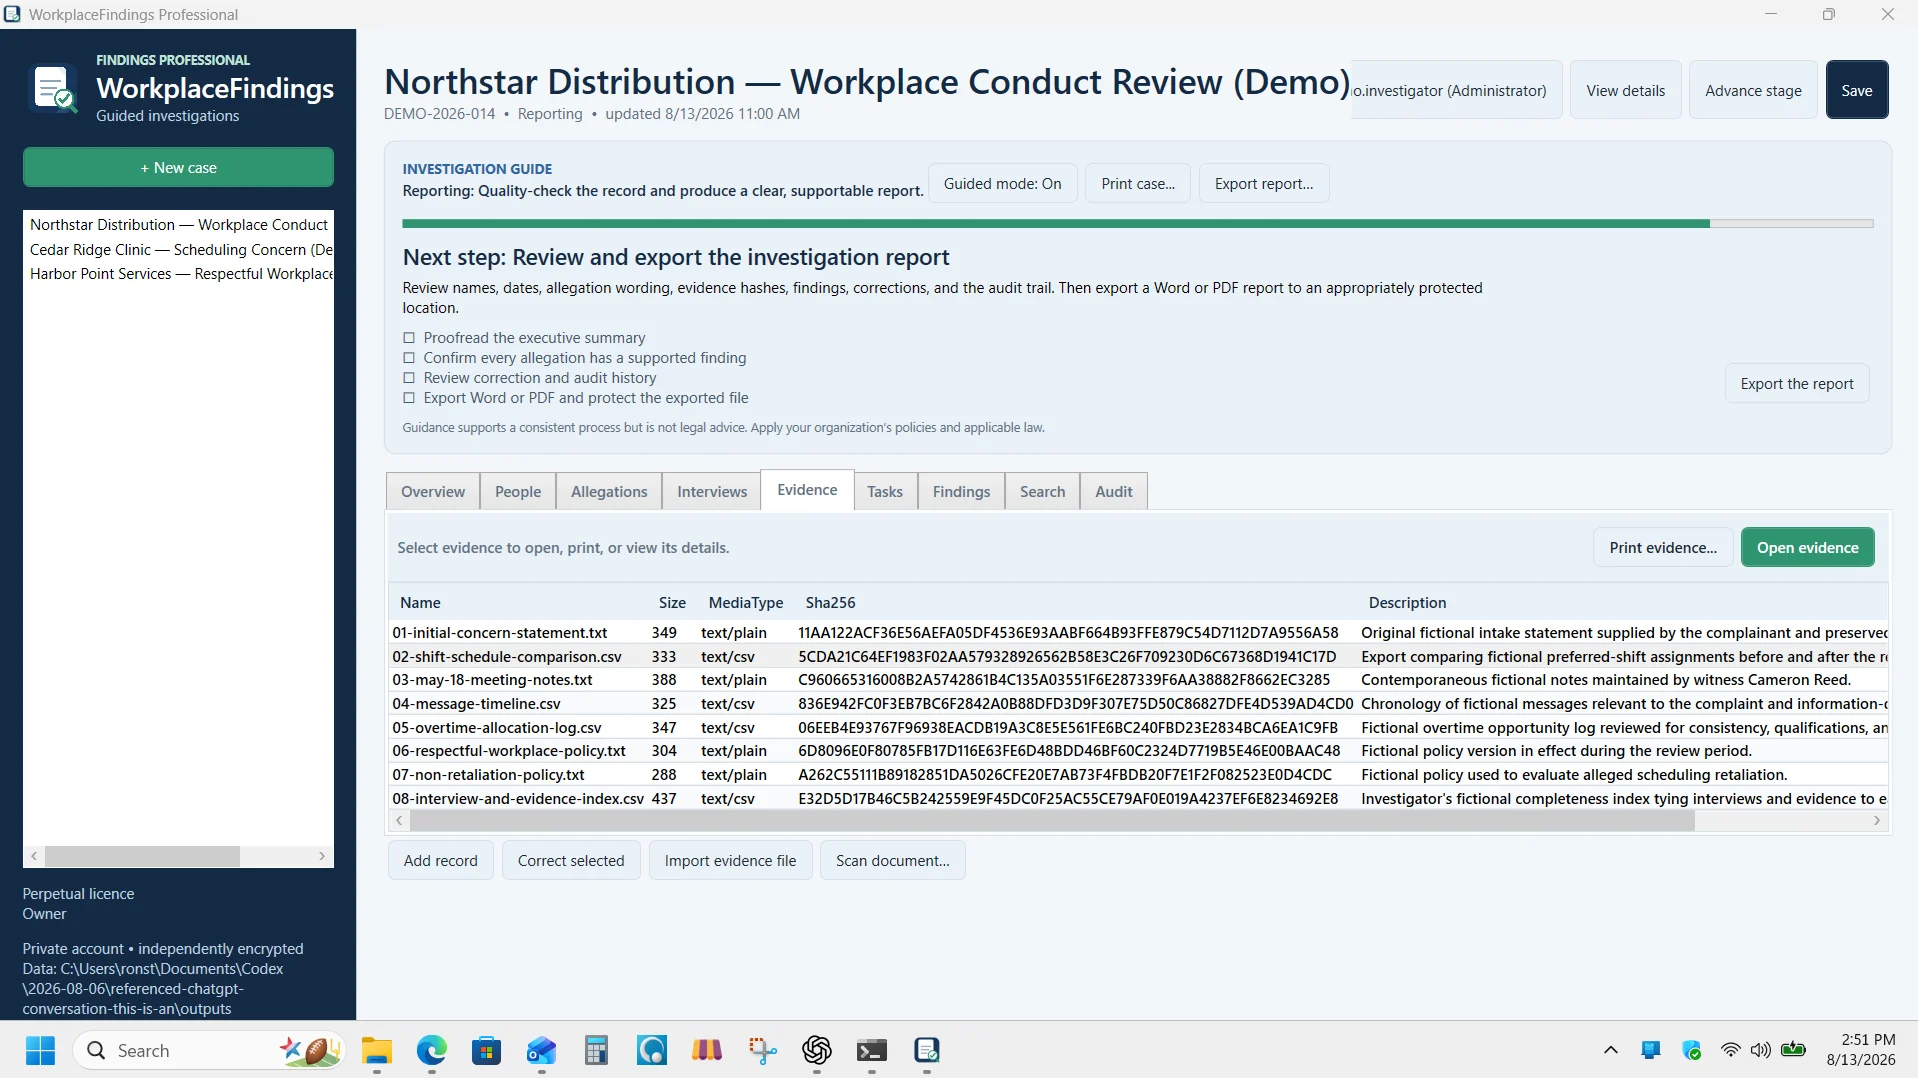Click Export report... button
Viewport: 1918px width, 1078px height.
pyautogui.click(x=1263, y=183)
